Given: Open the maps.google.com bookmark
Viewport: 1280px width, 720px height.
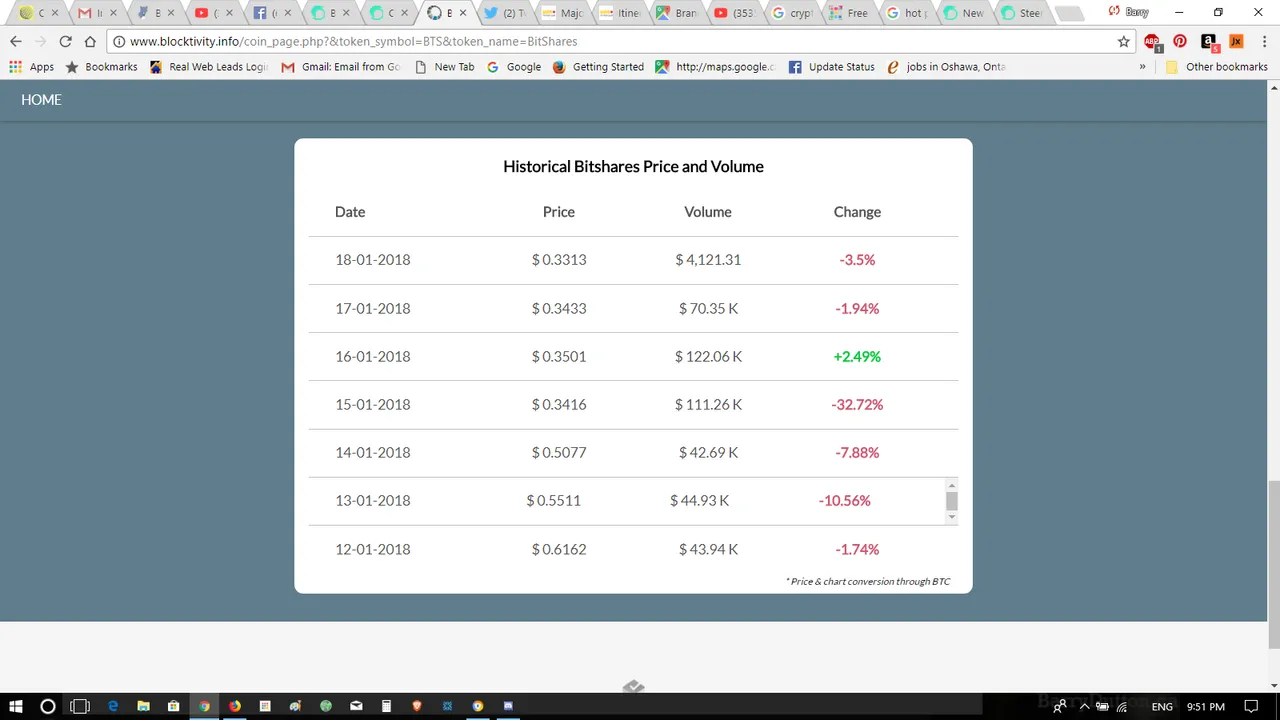Looking at the screenshot, I should [715, 67].
